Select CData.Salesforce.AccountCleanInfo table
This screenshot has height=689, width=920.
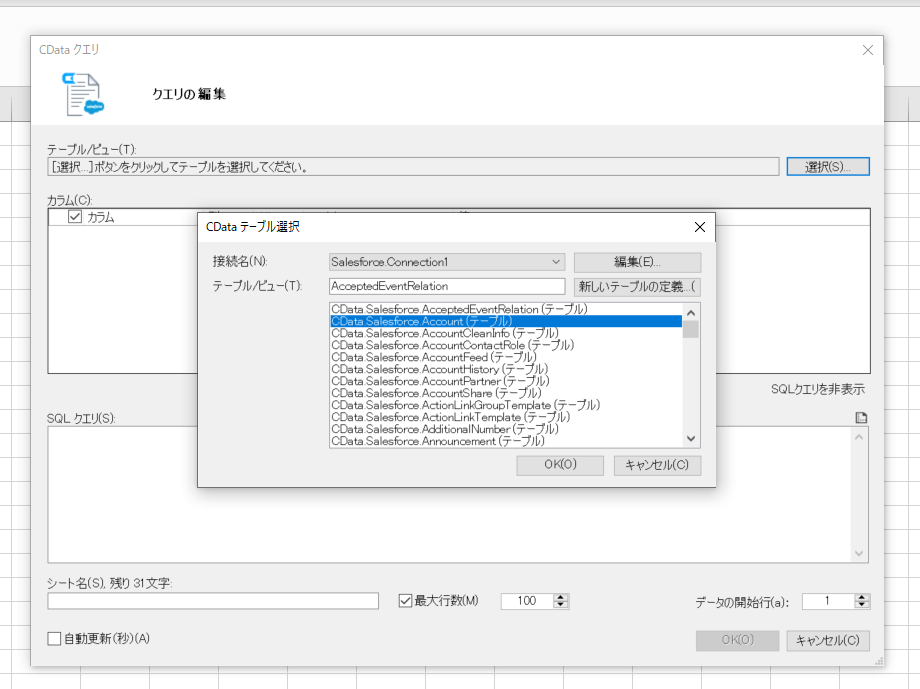tap(506, 333)
